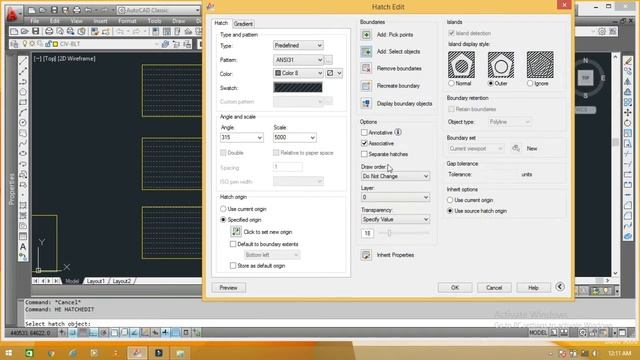Image resolution: width=640 pixels, height=360 pixels.
Task: Open the background color dropdown
Action: (x=334, y=73)
